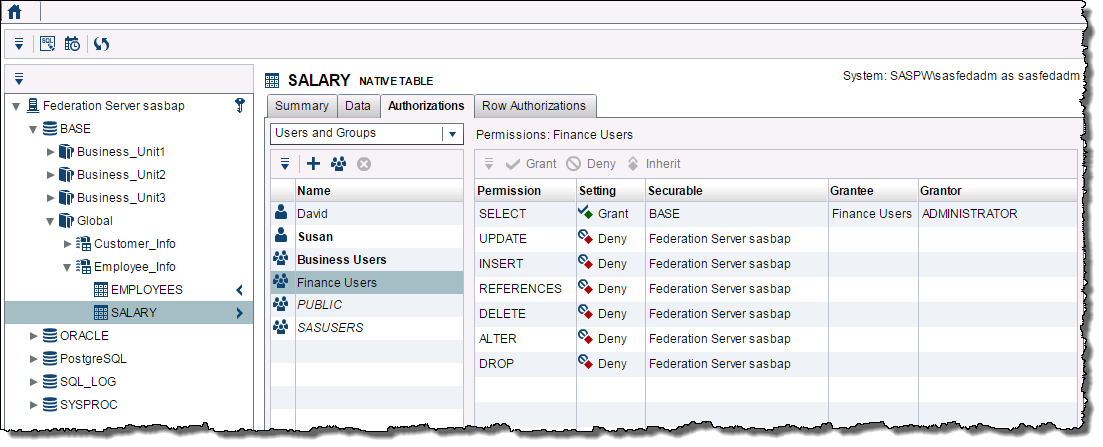
Task: Select the EMPLOYEES table in tree
Action: pyautogui.click(x=146, y=290)
